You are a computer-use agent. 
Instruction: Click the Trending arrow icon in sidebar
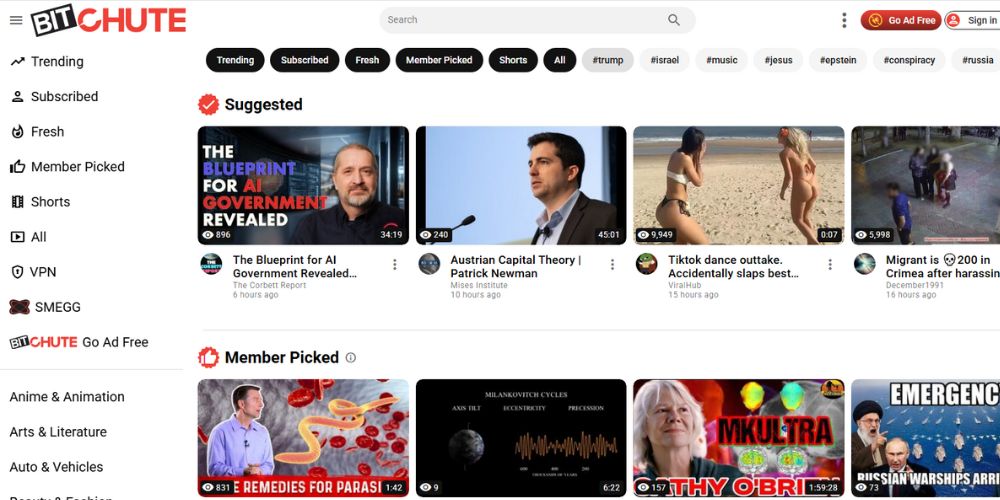click(x=17, y=62)
